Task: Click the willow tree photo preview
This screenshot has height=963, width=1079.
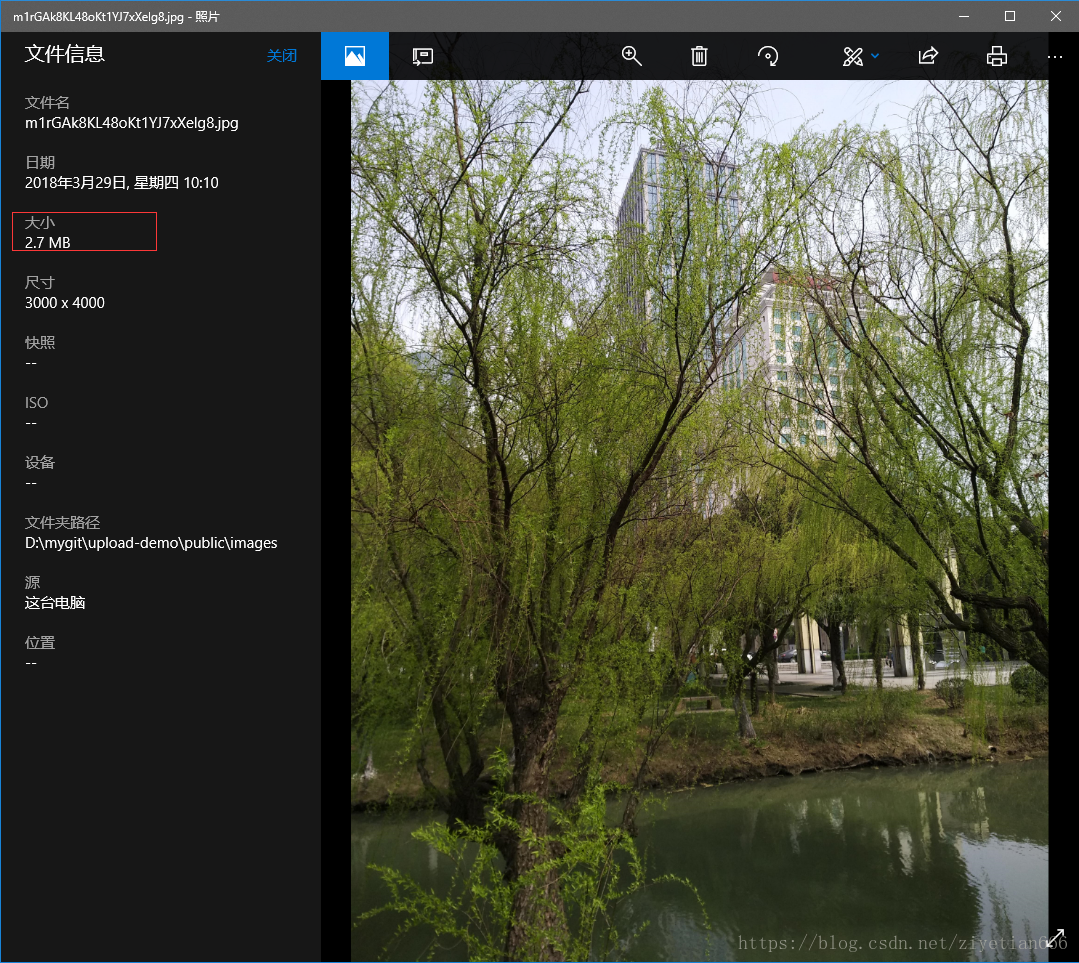Action: (x=699, y=520)
